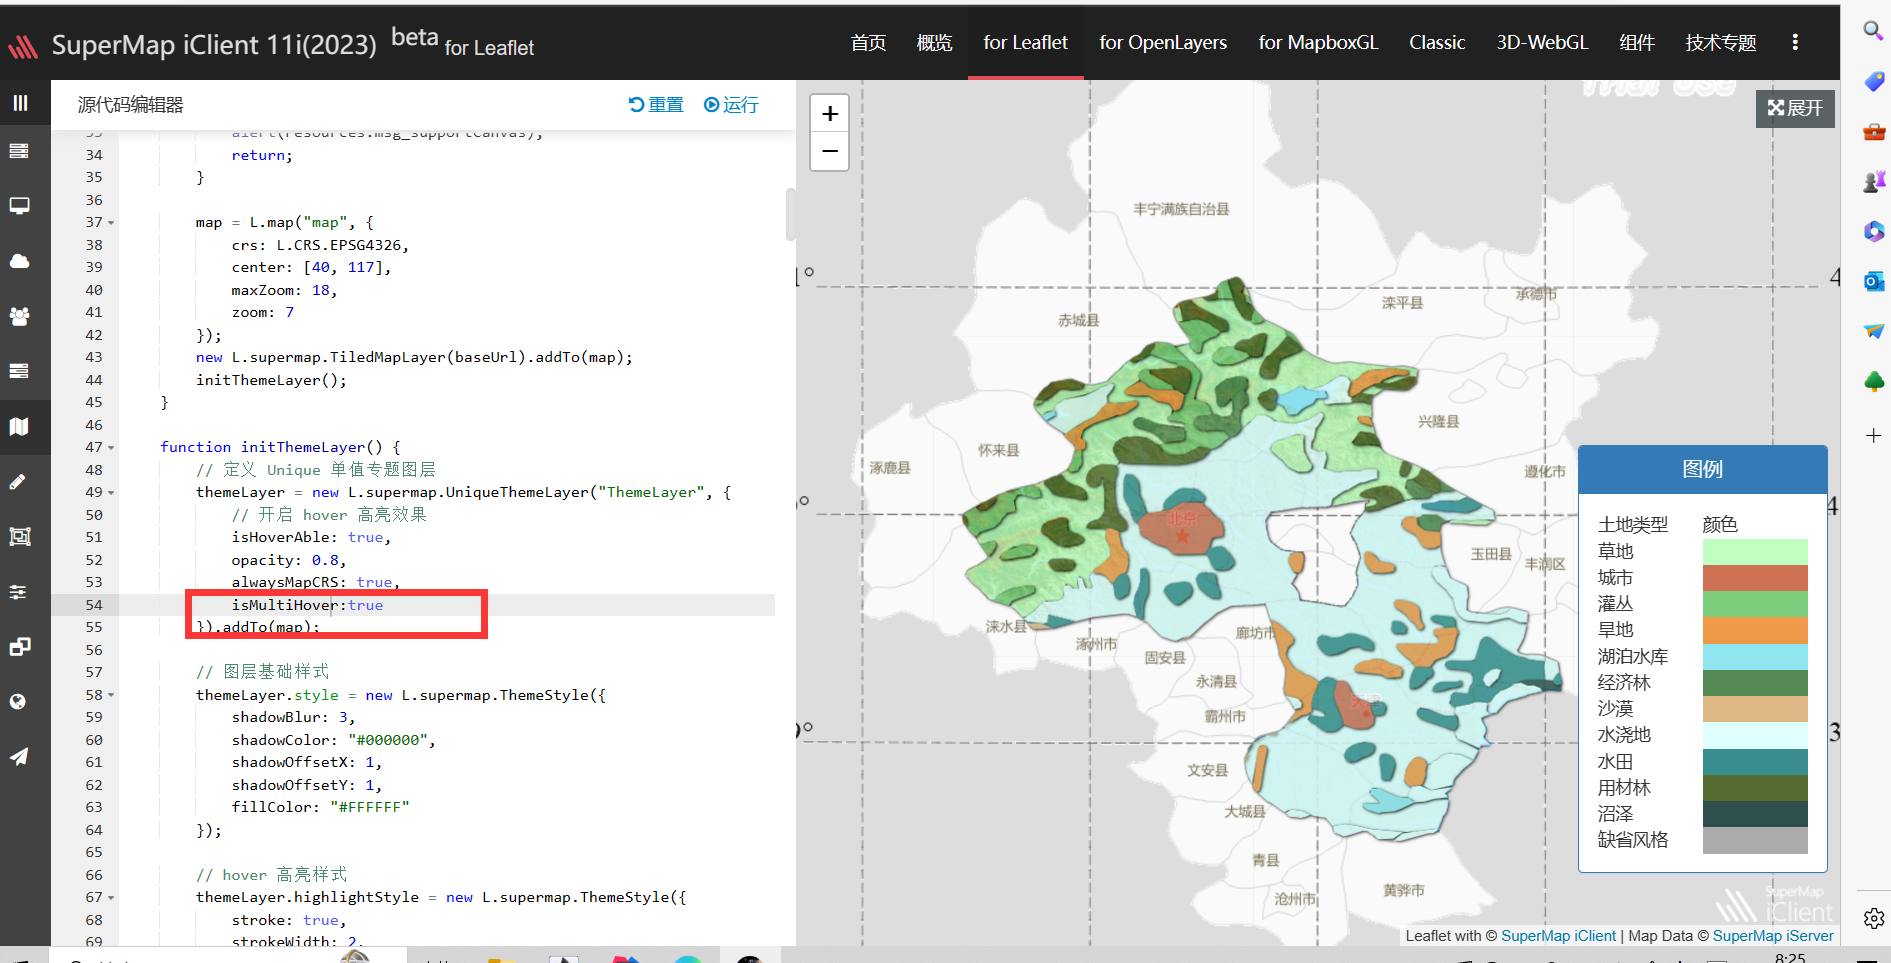
Task: Open the 概览 overview tab
Action: click(934, 42)
